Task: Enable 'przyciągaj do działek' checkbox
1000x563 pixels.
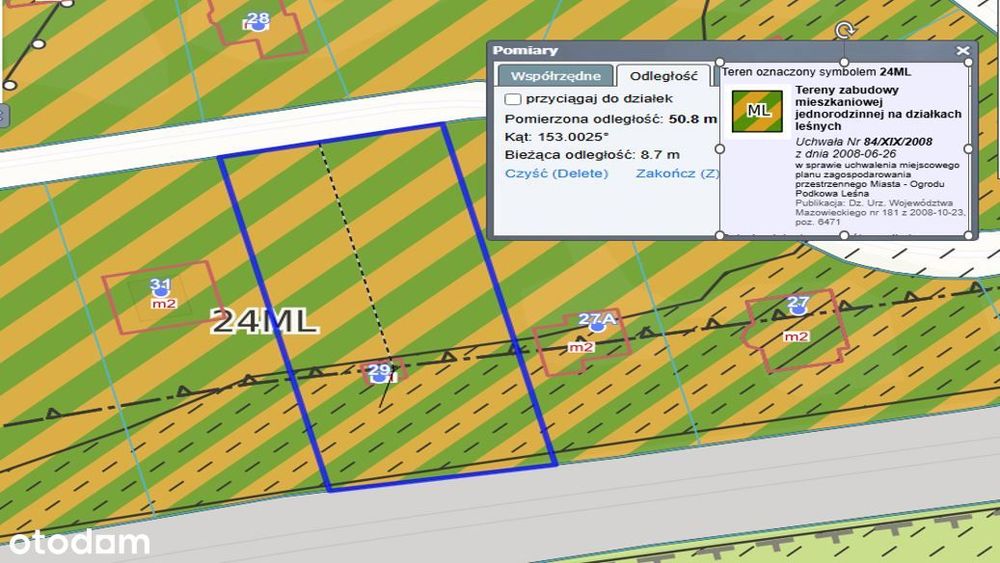Action: (x=513, y=99)
